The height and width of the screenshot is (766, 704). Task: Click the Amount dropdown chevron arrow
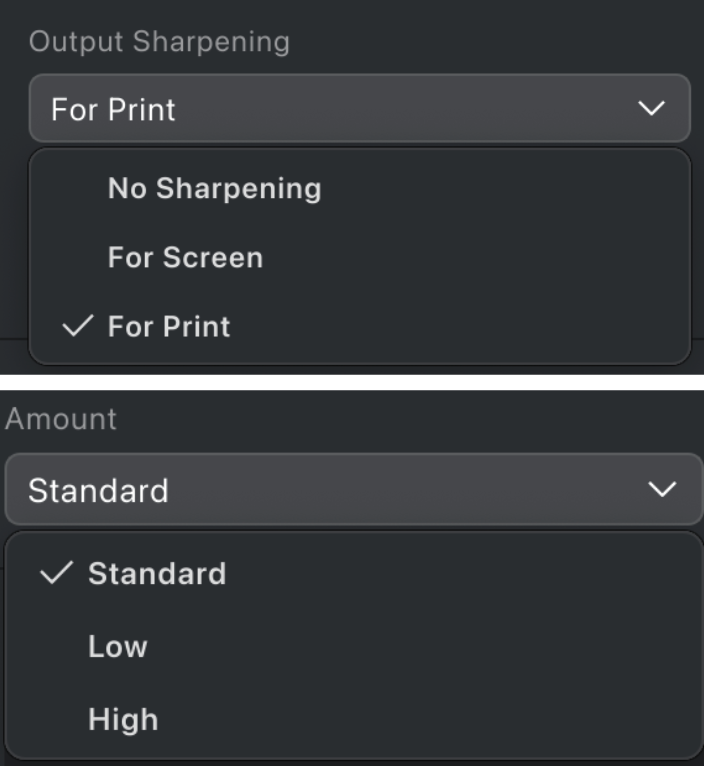[661, 489]
